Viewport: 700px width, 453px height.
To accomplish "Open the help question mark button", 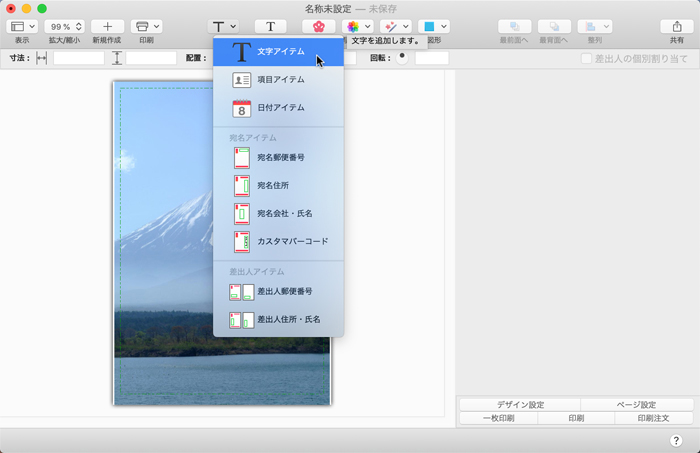I will click(676, 440).
